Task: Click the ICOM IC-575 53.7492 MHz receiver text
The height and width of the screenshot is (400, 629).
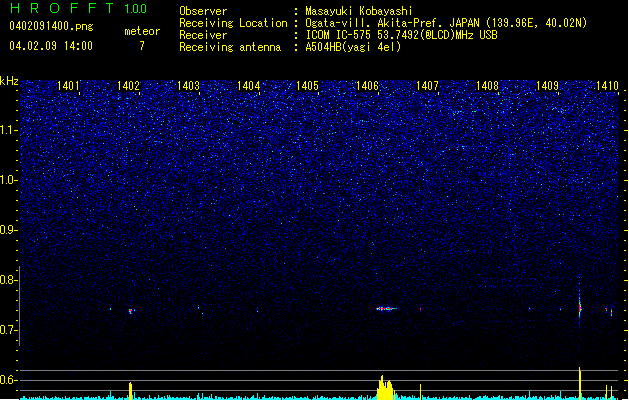Action: pyautogui.click(x=401, y=35)
